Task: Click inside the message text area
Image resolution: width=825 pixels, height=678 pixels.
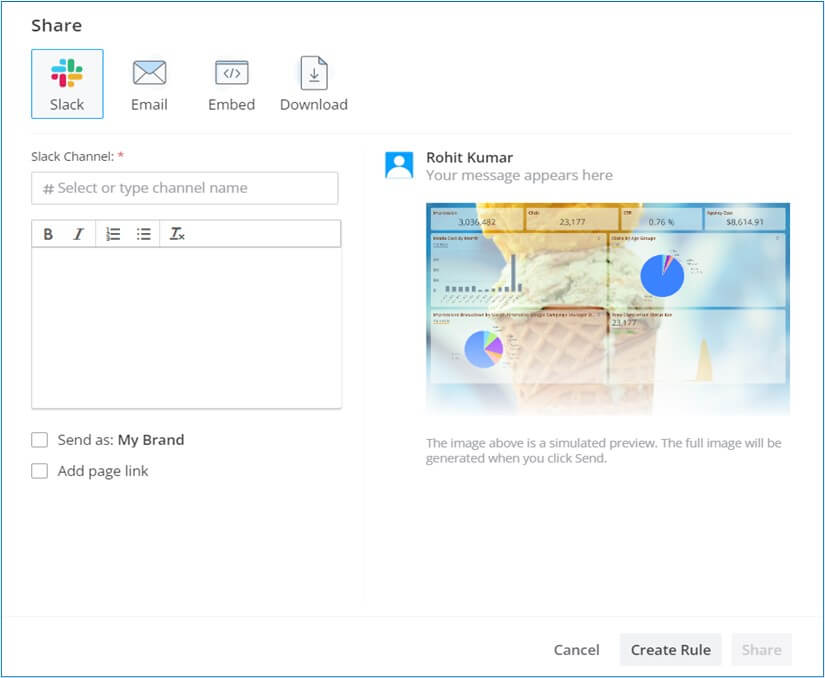Action: coord(186,328)
